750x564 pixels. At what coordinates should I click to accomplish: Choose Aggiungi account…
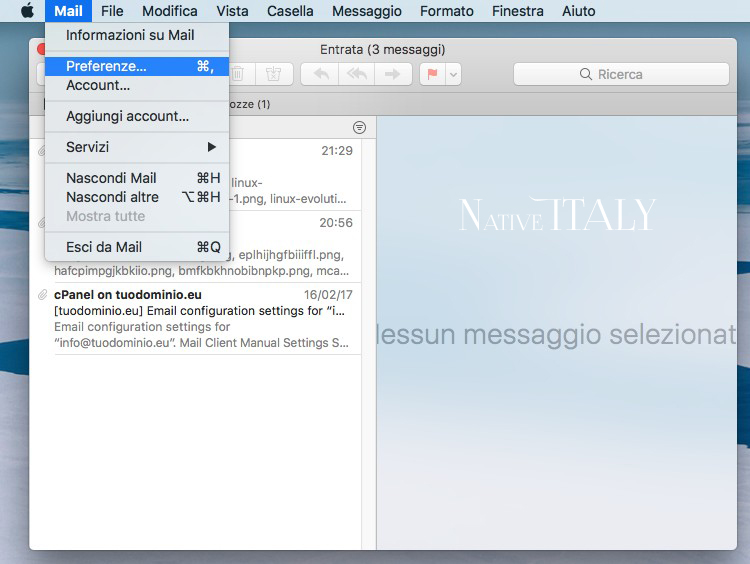[x=137, y=116]
